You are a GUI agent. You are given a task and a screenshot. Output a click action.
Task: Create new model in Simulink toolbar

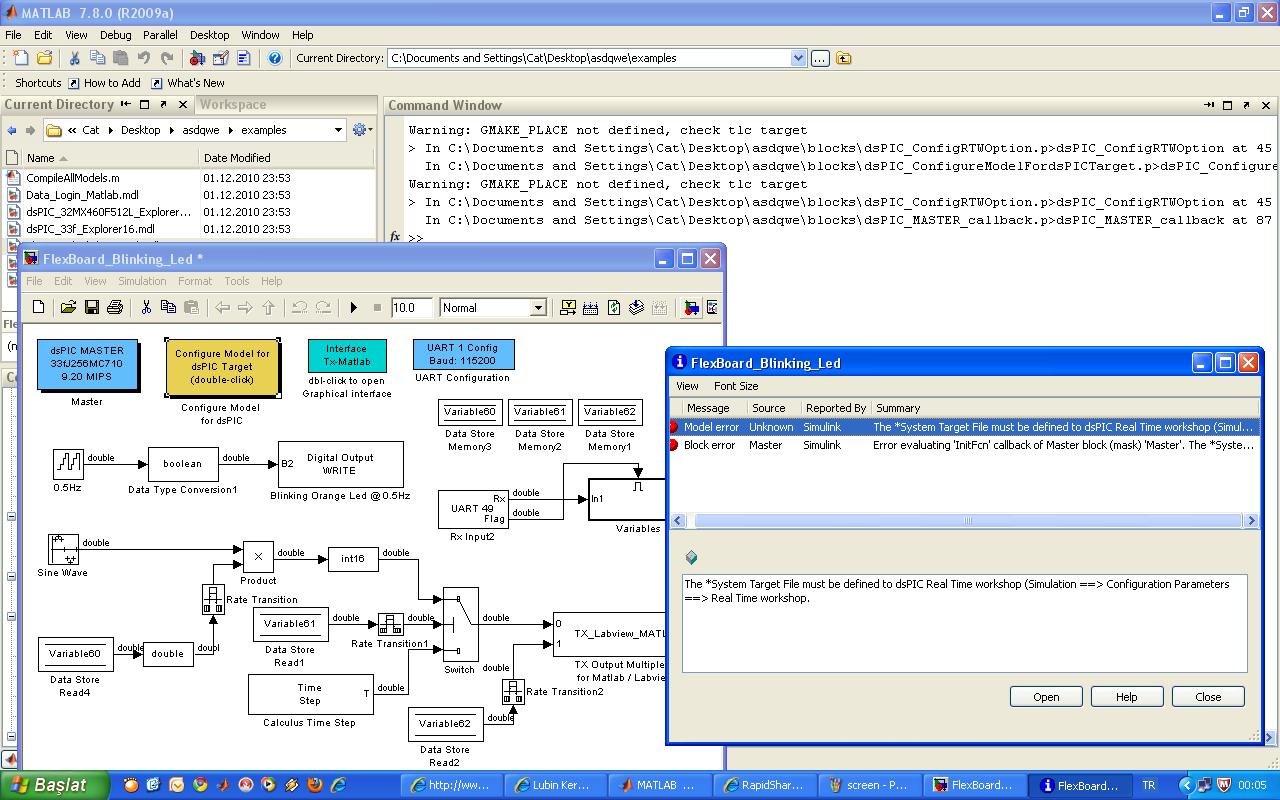pyautogui.click(x=38, y=308)
